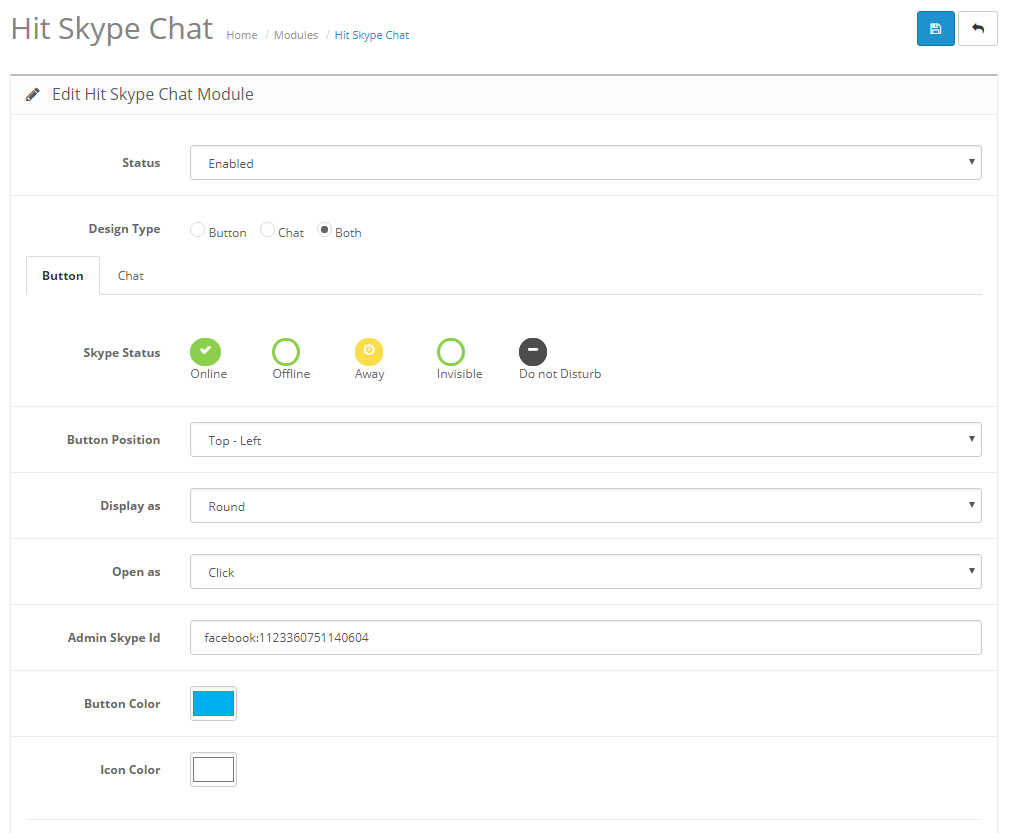Choose Button design type radio

(x=198, y=230)
